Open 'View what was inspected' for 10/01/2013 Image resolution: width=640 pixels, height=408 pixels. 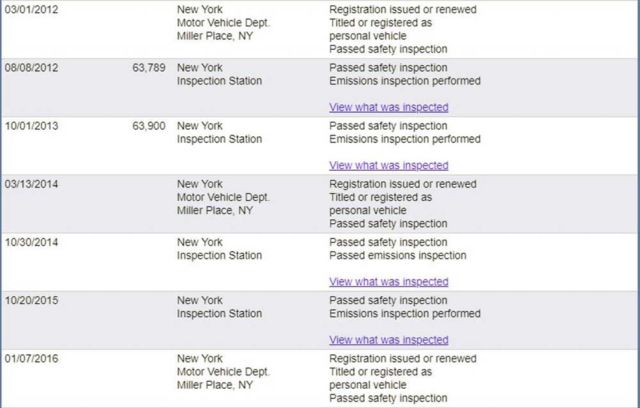(x=389, y=166)
